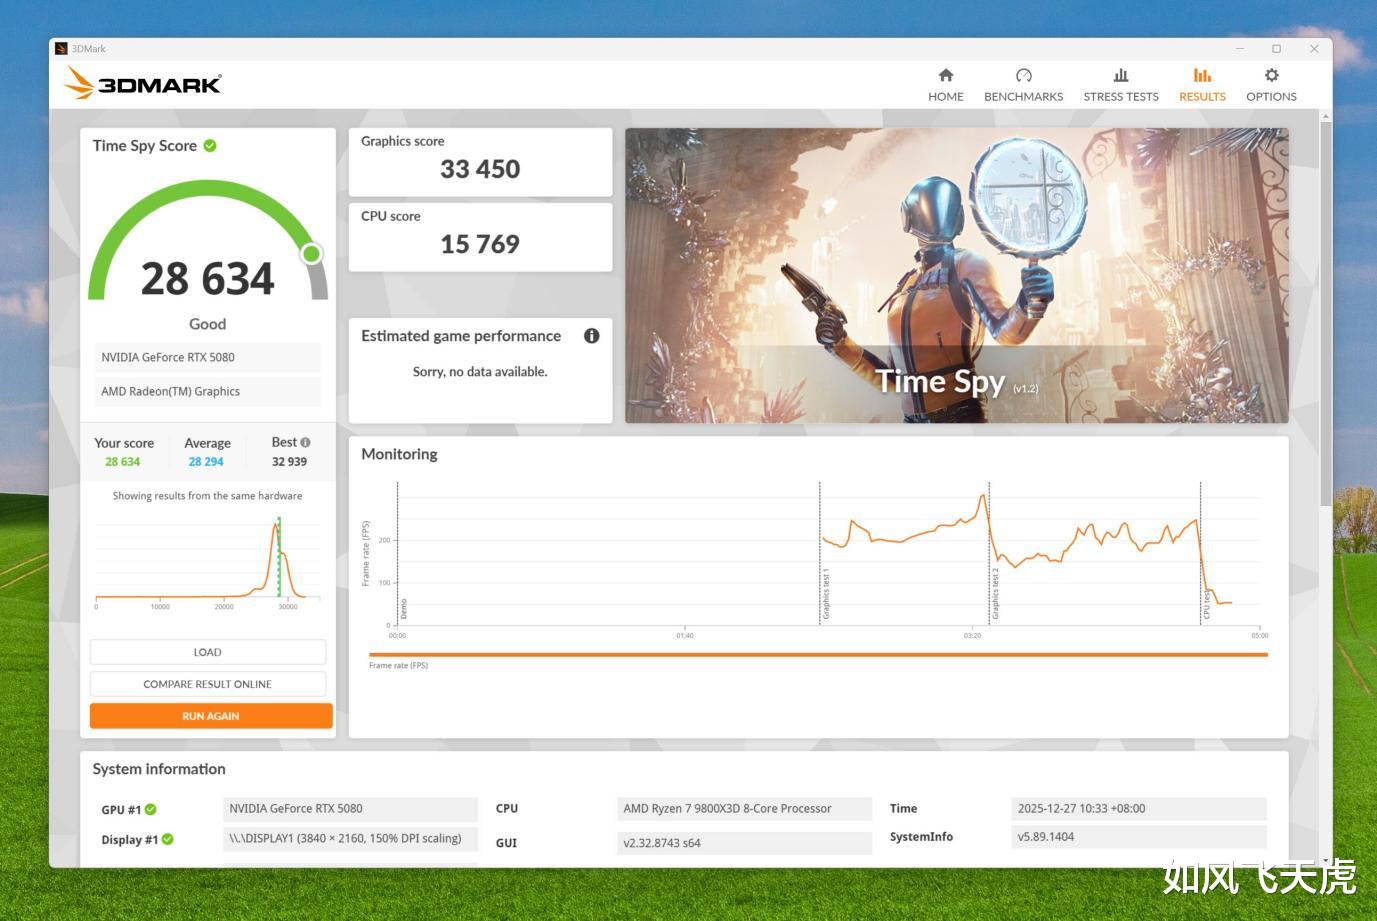Screen dimensions: 1377x921
Task: Click the Best score value 32 939
Action: [x=290, y=462]
